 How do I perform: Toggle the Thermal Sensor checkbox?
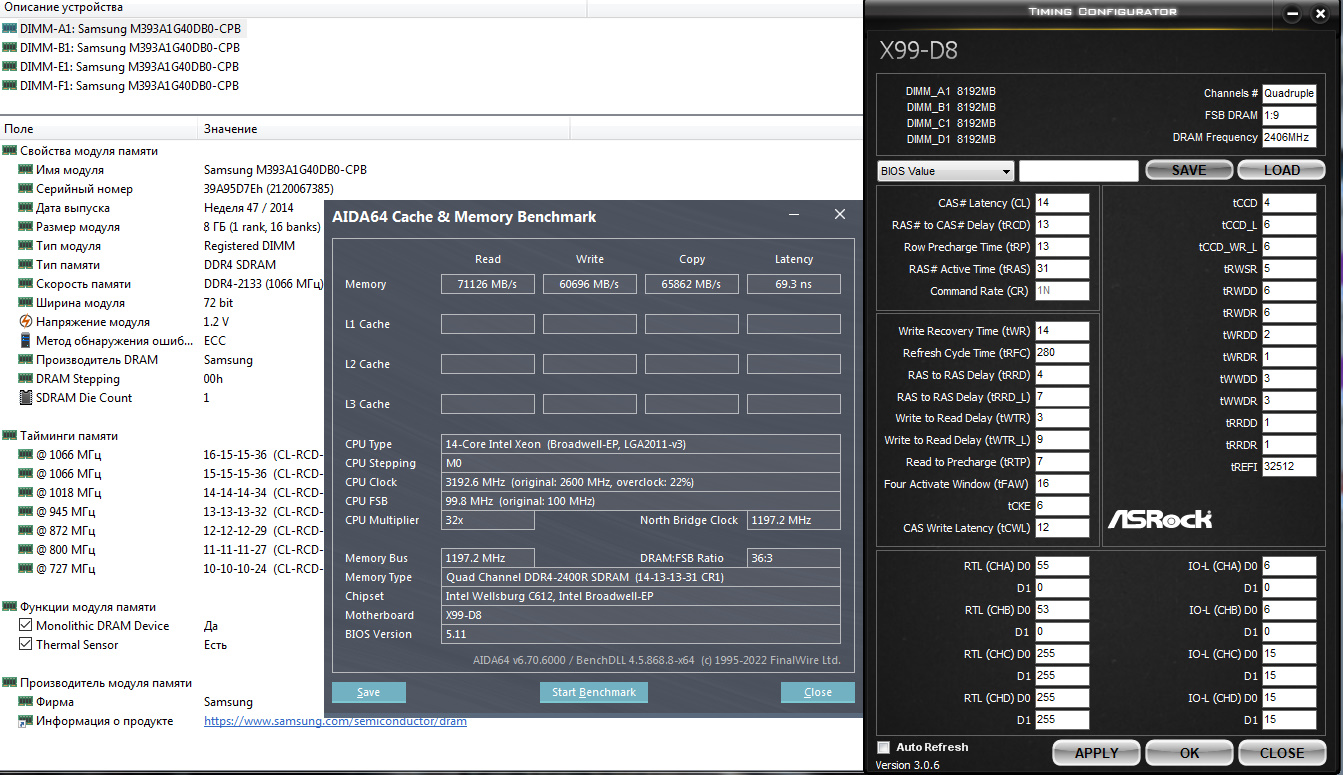click(x=26, y=645)
